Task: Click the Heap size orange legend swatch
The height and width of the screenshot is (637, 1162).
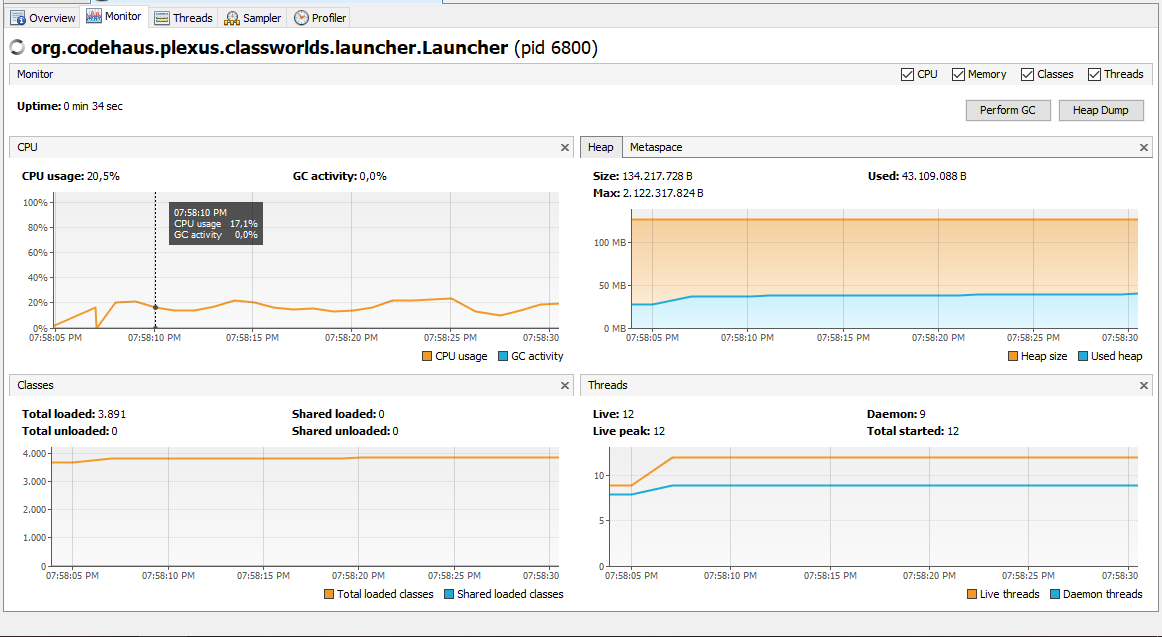Action: point(1012,356)
